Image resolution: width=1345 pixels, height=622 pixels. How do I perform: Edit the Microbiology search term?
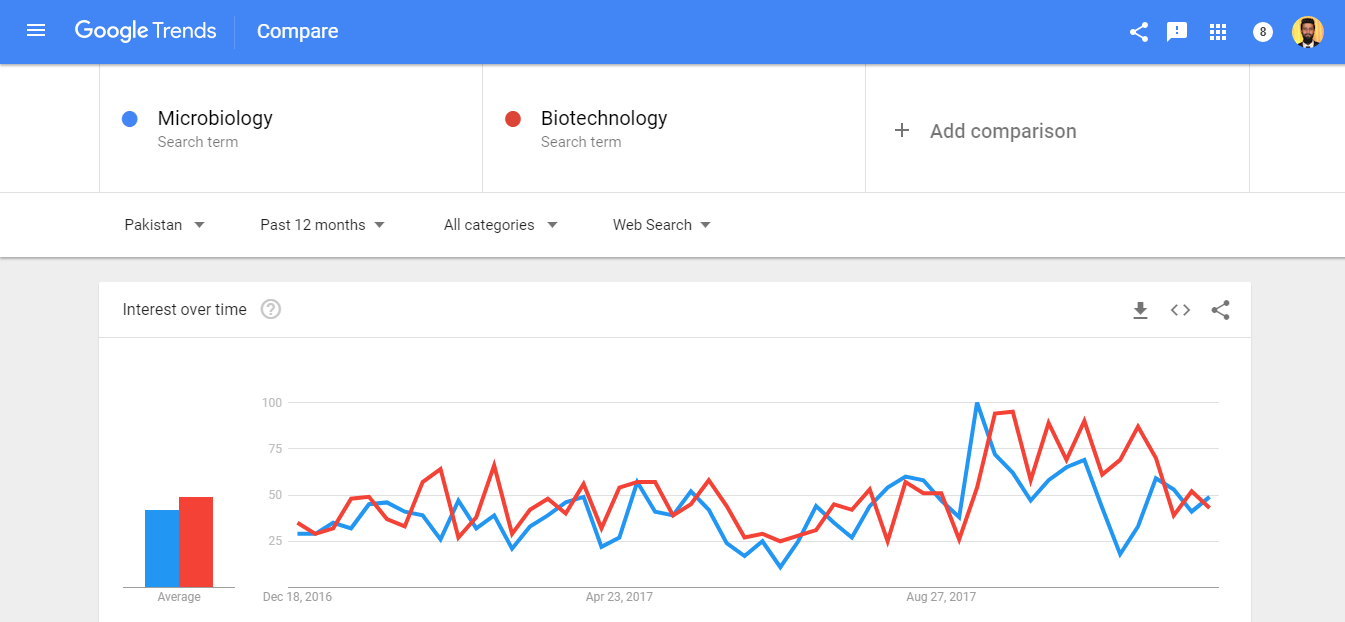215,119
